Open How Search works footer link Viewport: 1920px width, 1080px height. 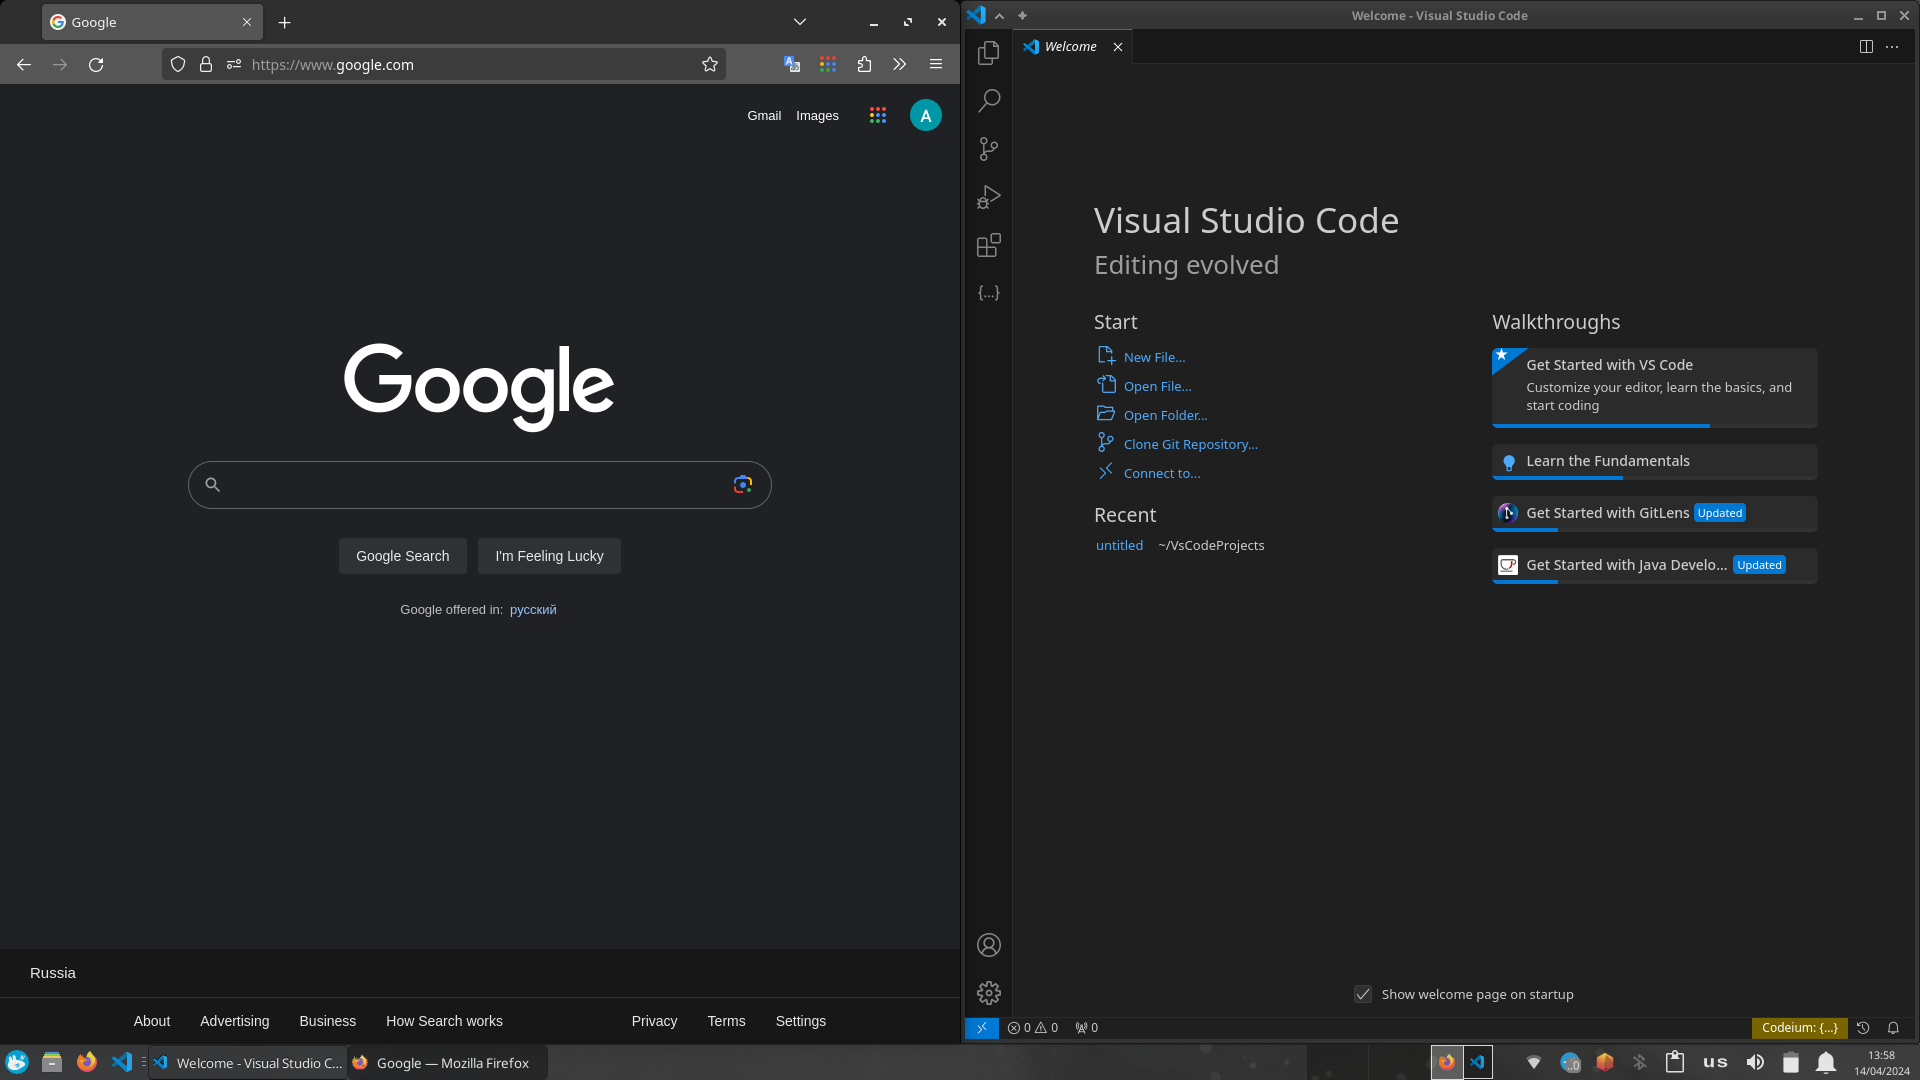coord(444,1021)
